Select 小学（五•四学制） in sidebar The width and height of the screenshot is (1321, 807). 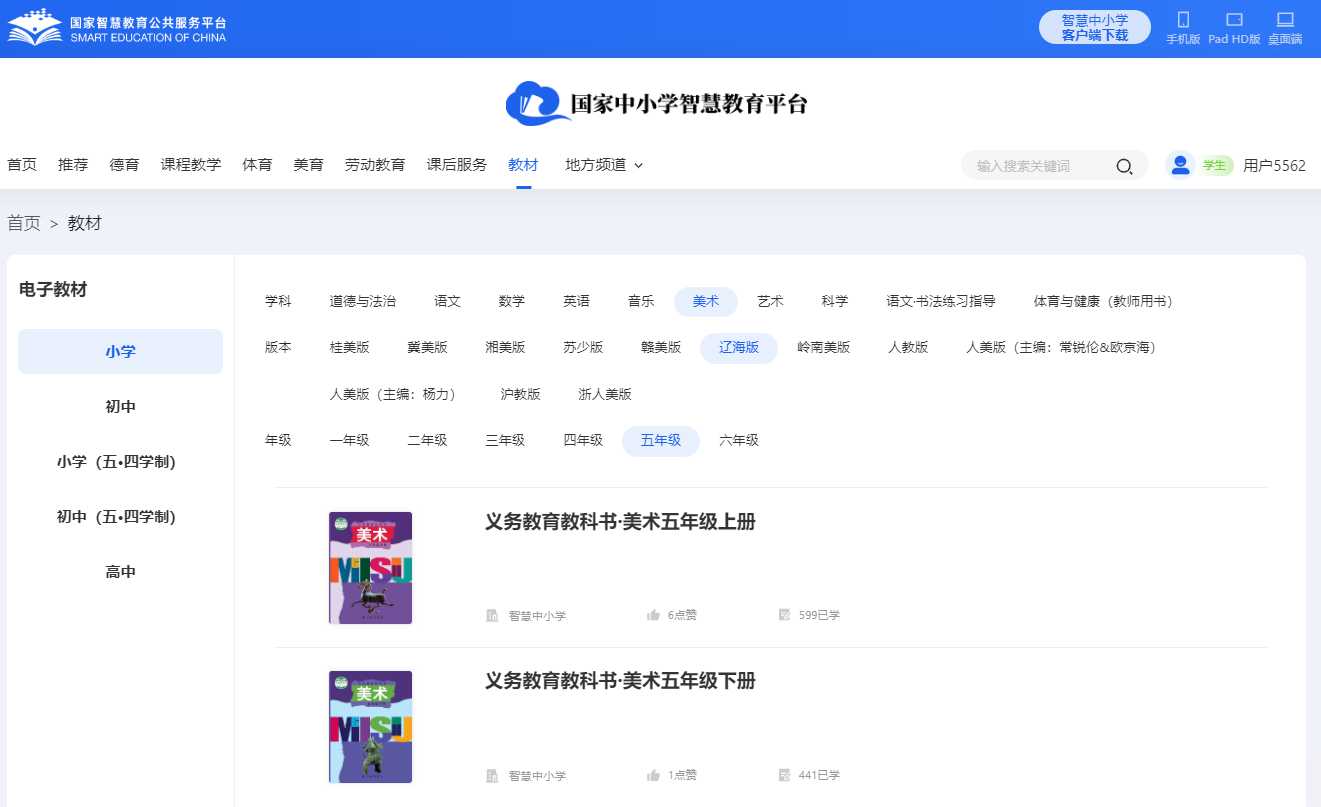point(120,462)
